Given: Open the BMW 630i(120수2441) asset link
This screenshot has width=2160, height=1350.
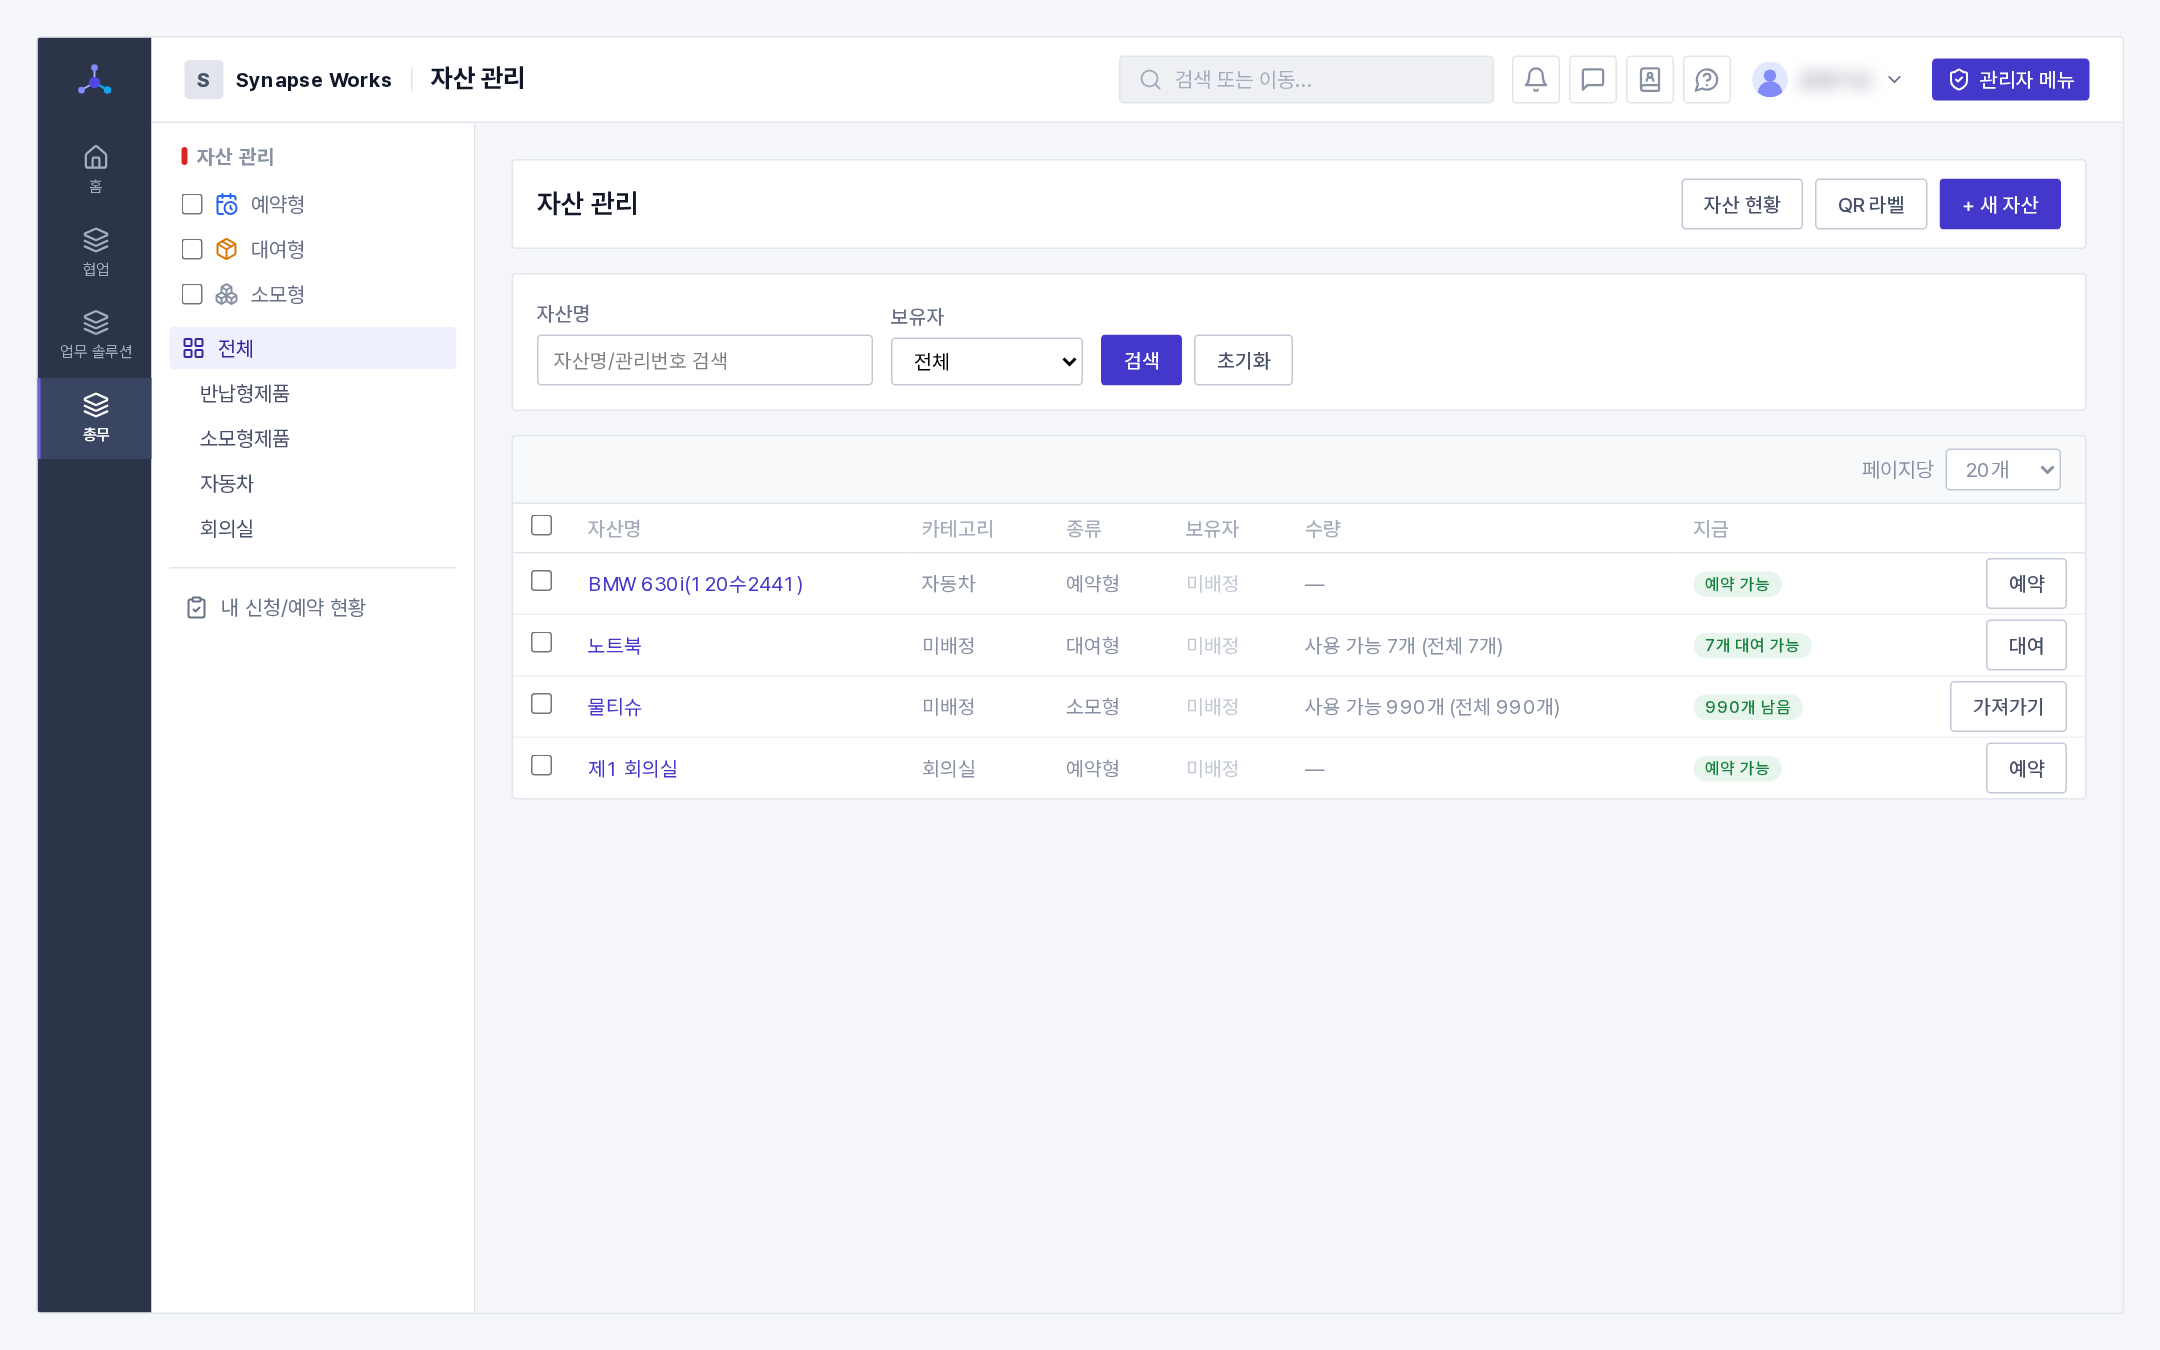Looking at the screenshot, I should tap(695, 584).
